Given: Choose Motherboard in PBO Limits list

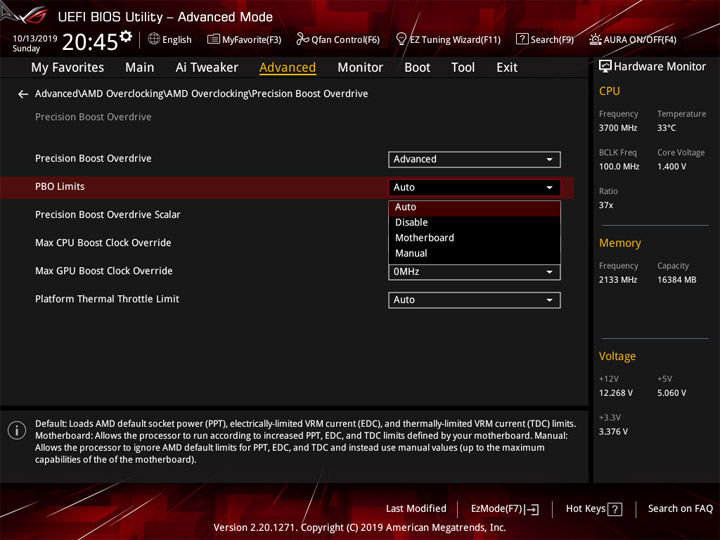Looking at the screenshot, I should tap(474, 238).
